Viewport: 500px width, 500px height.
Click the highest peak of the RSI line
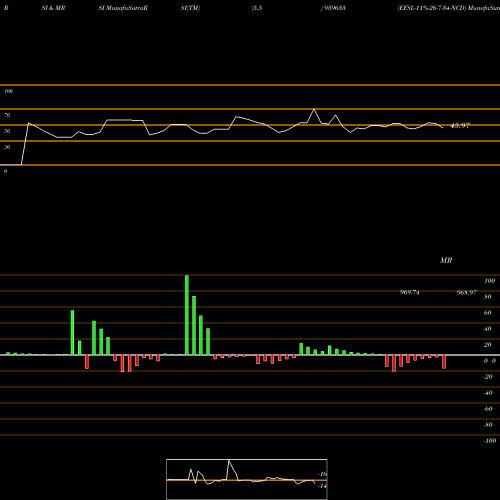[x=314, y=109]
